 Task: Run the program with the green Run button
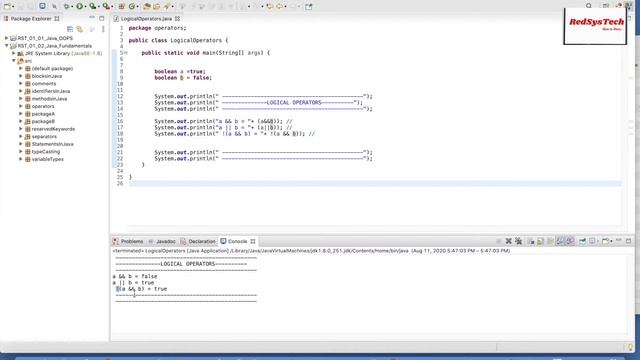(80, 6)
